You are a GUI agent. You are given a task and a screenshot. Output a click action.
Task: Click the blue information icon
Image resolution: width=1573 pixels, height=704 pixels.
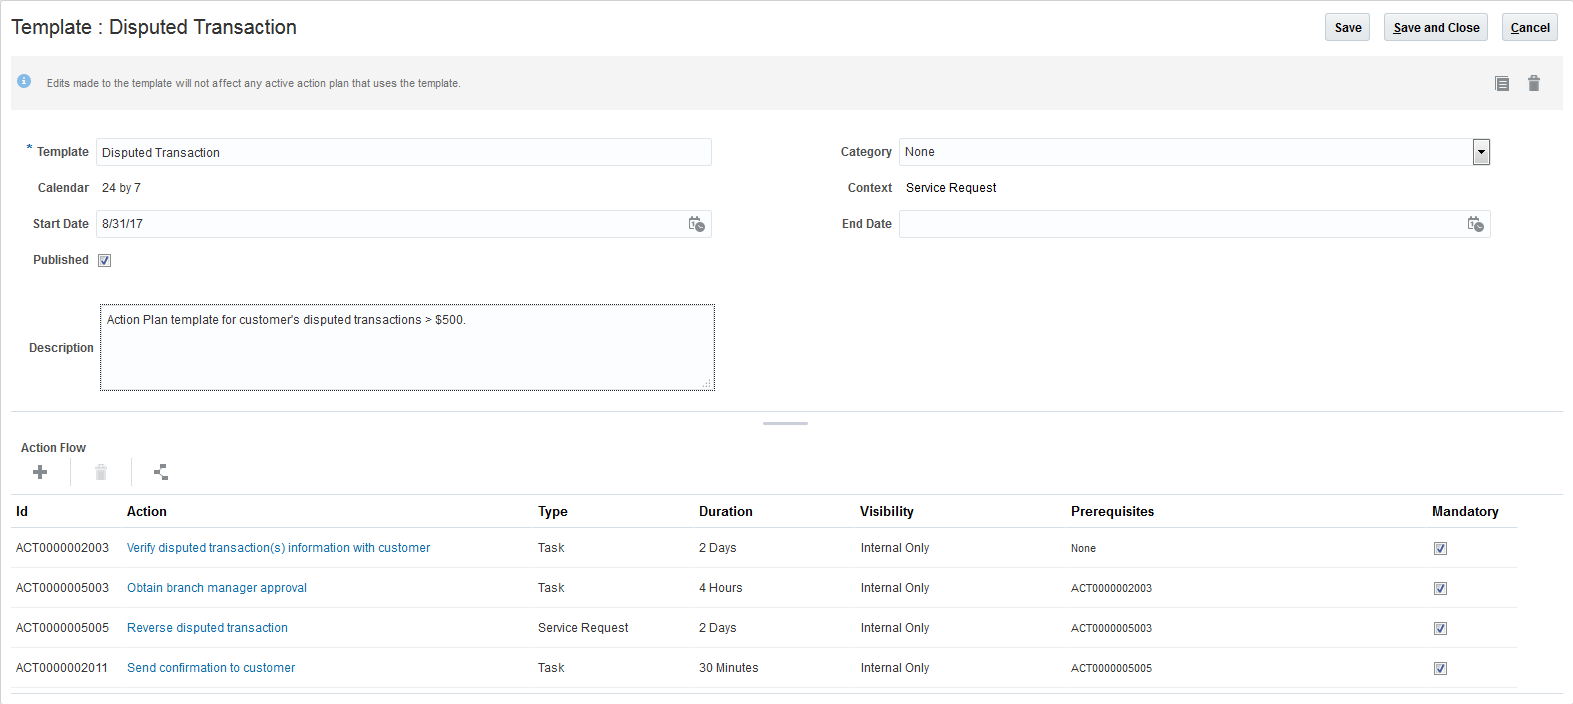click(x=24, y=82)
